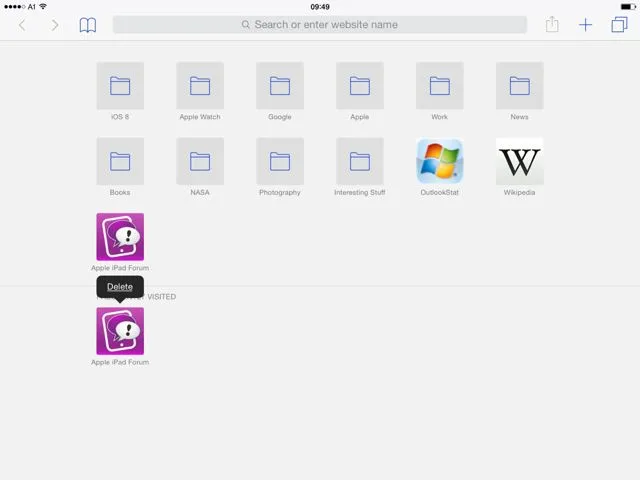Open Apple iPad Forum under Frequently Visited
Image resolution: width=640 pixels, height=480 pixels.
tap(120, 331)
